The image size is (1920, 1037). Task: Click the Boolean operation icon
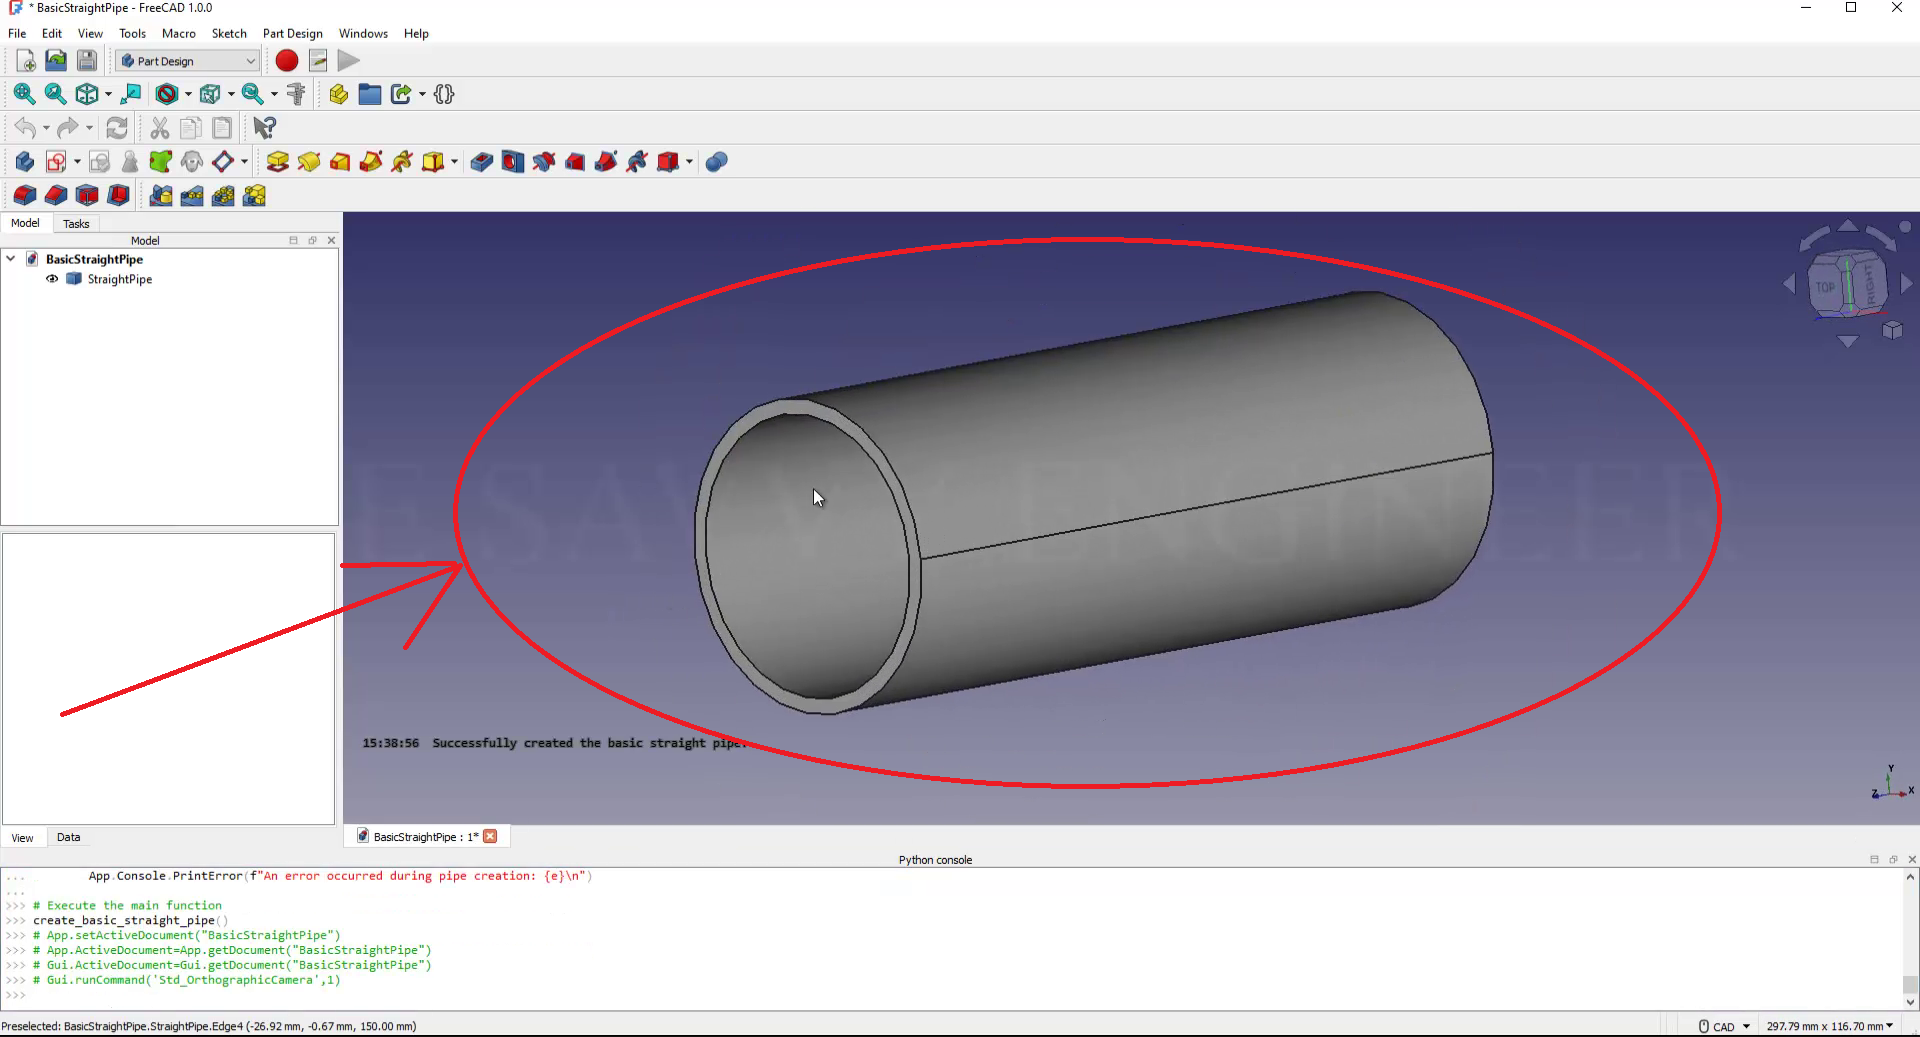pos(716,162)
